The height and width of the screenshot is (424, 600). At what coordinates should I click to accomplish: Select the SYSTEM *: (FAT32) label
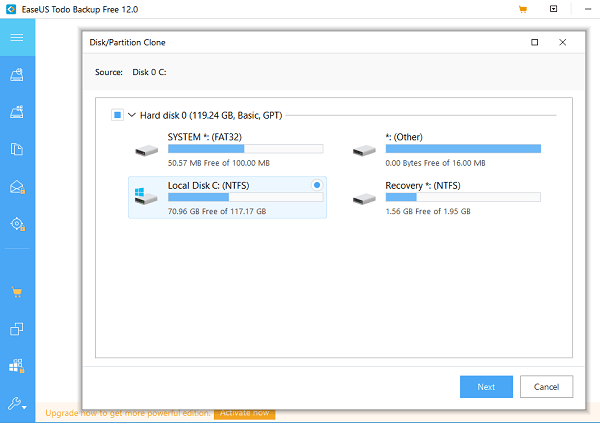(x=205, y=137)
